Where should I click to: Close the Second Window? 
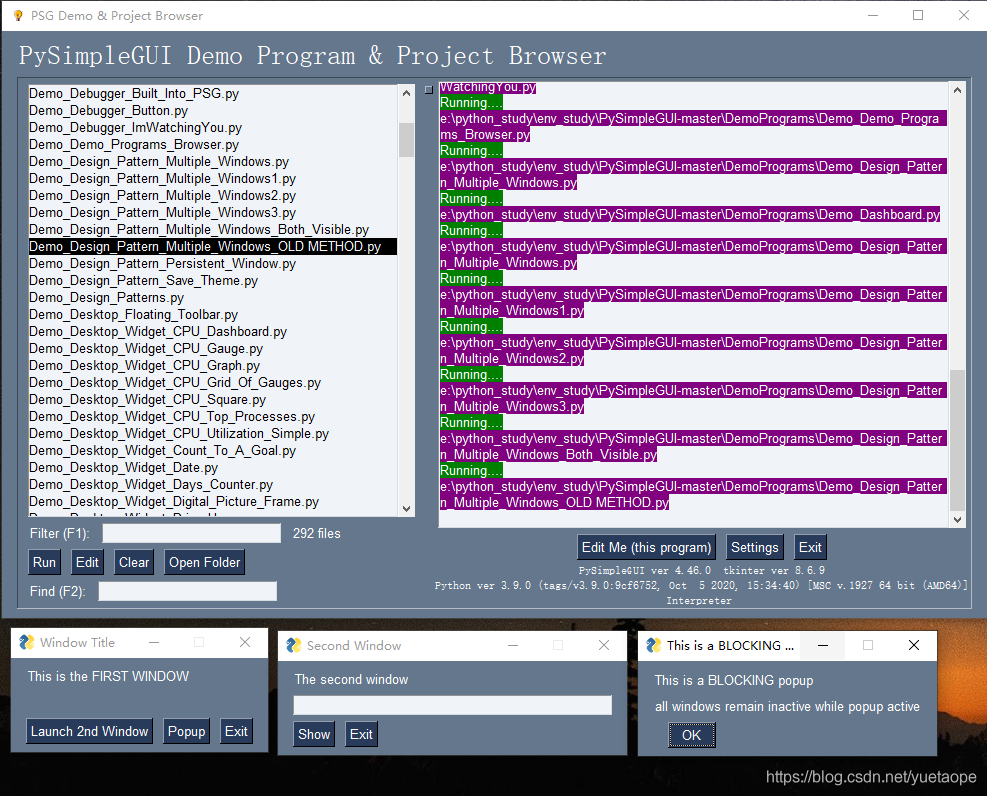click(604, 645)
